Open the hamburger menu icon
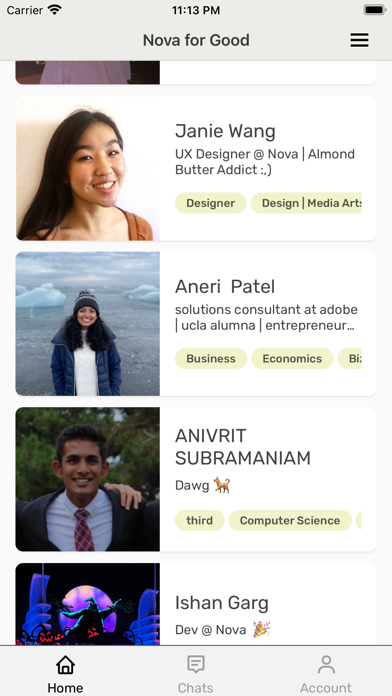392x696 pixels. click(359, 40)
